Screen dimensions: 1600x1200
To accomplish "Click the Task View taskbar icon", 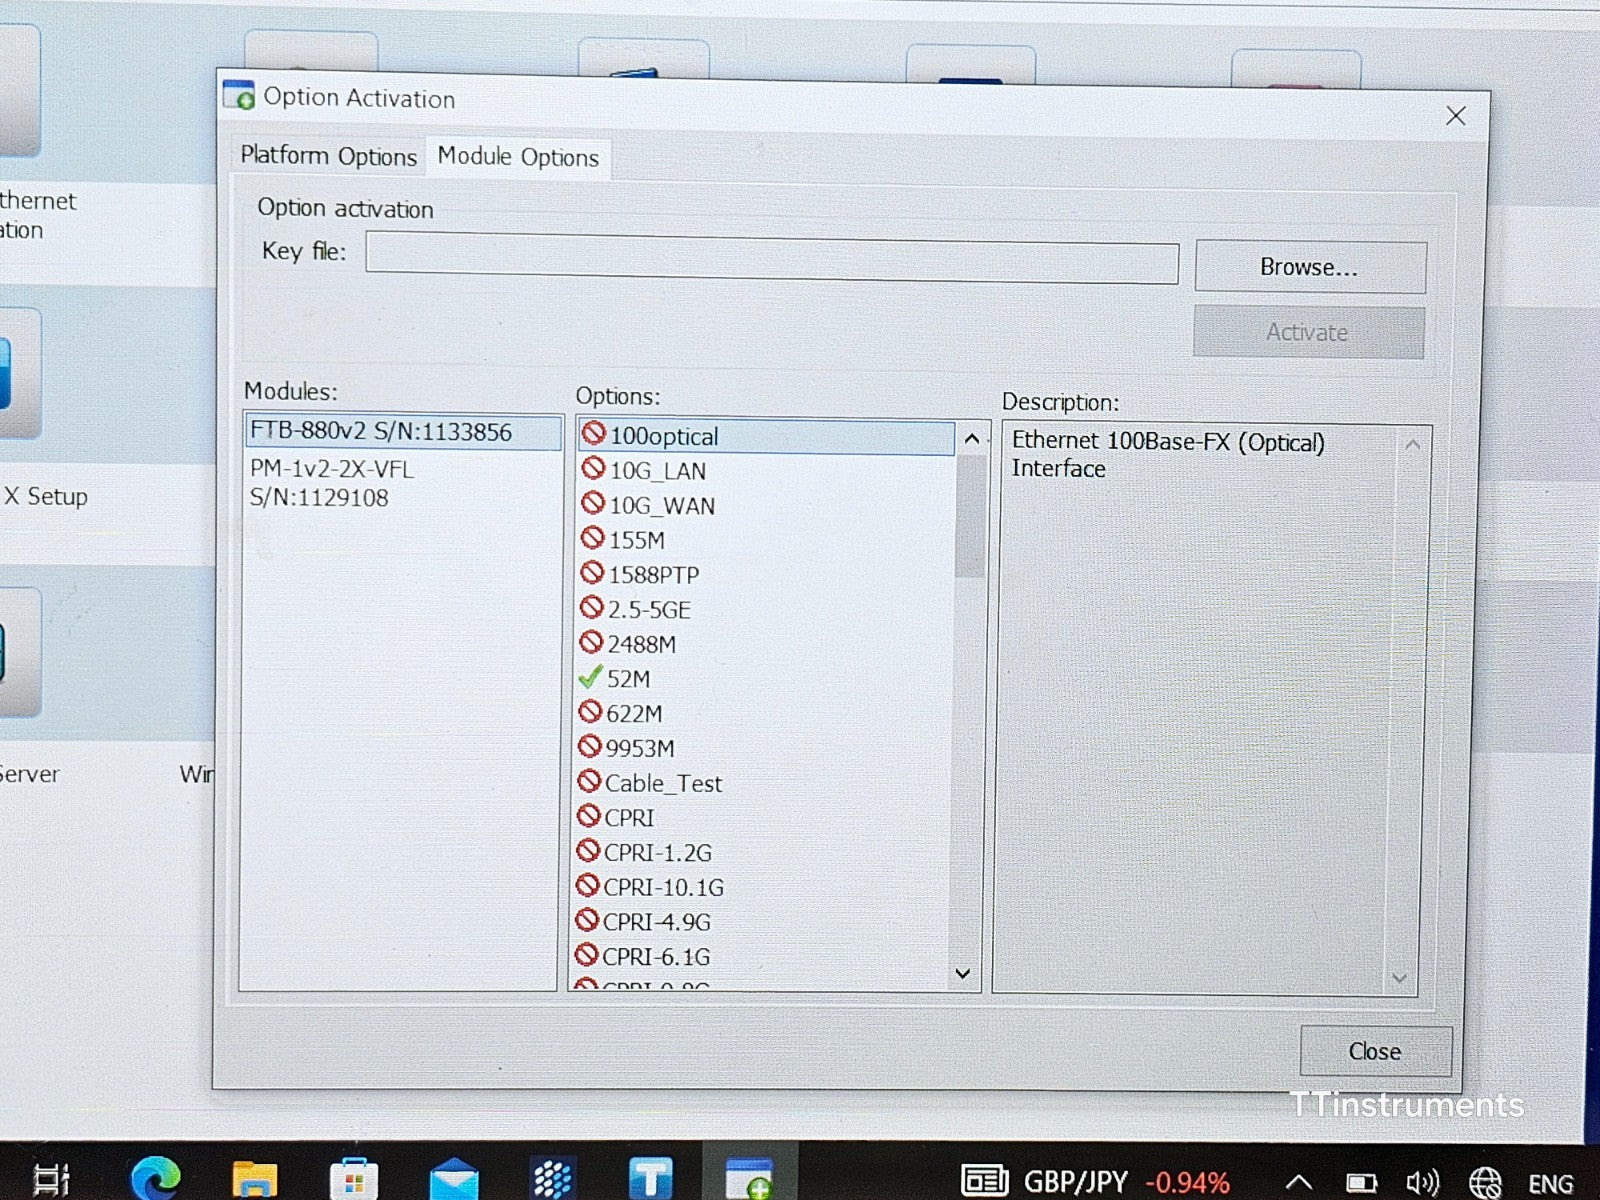I will [x=52, y=1178].
